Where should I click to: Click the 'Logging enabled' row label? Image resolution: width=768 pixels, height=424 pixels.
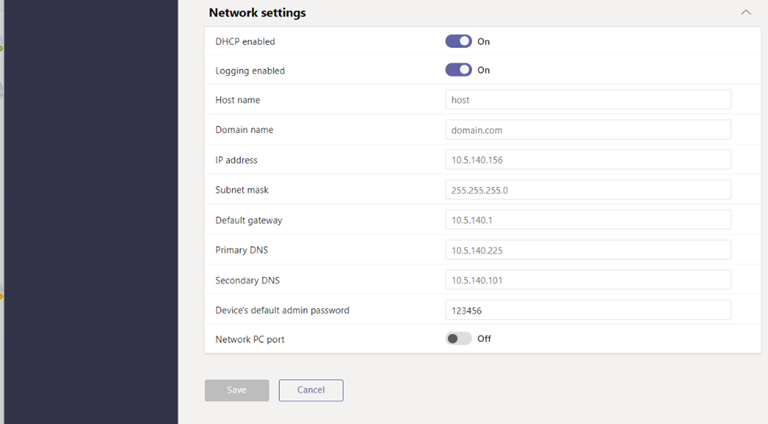pyautogui.click(x=250, y=71)
